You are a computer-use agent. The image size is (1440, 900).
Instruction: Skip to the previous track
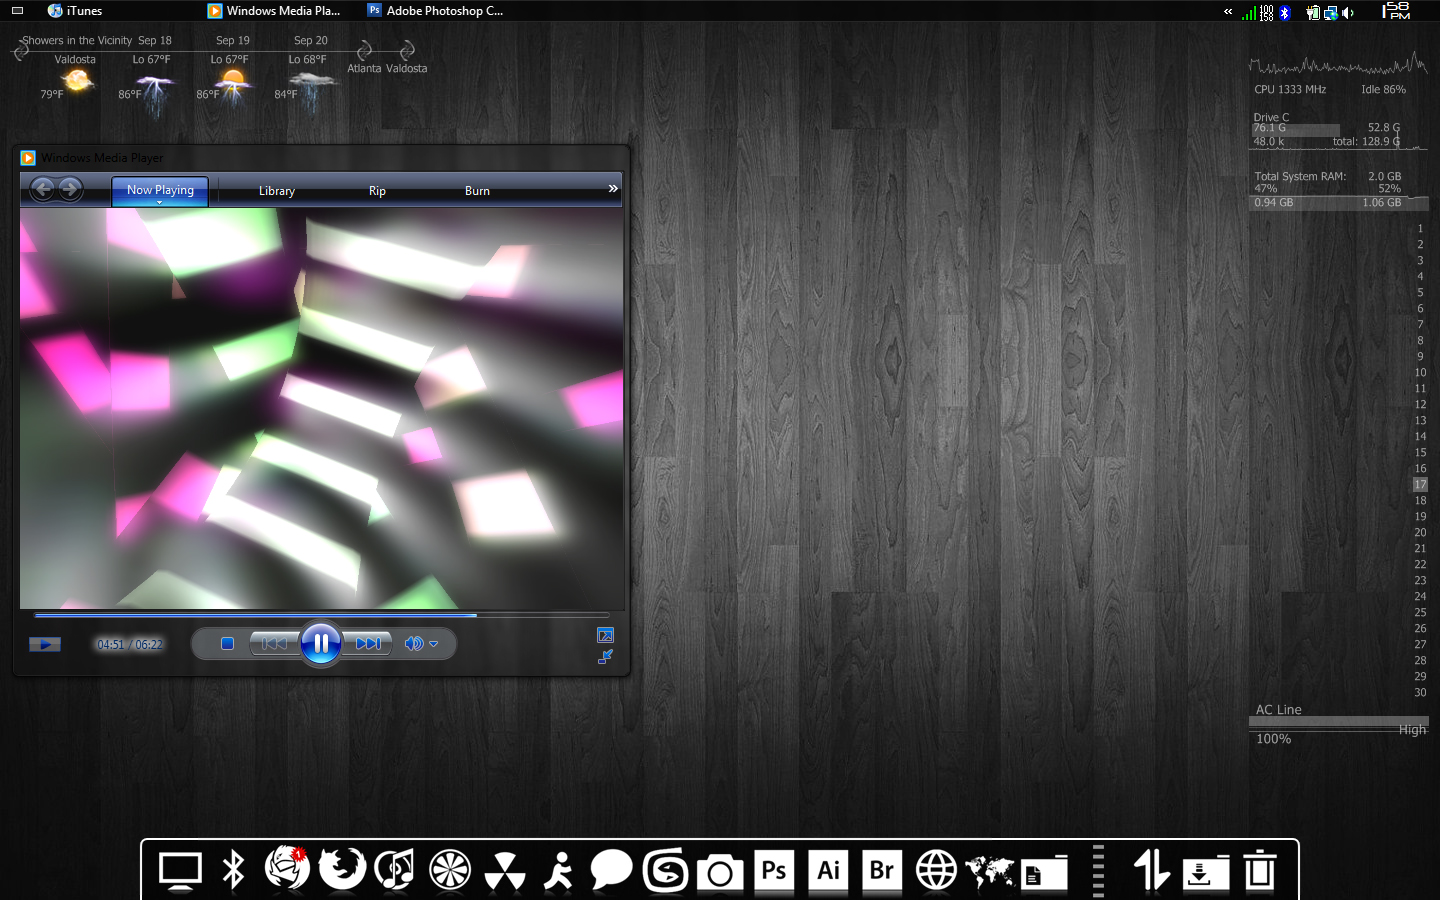click(274, 644)
